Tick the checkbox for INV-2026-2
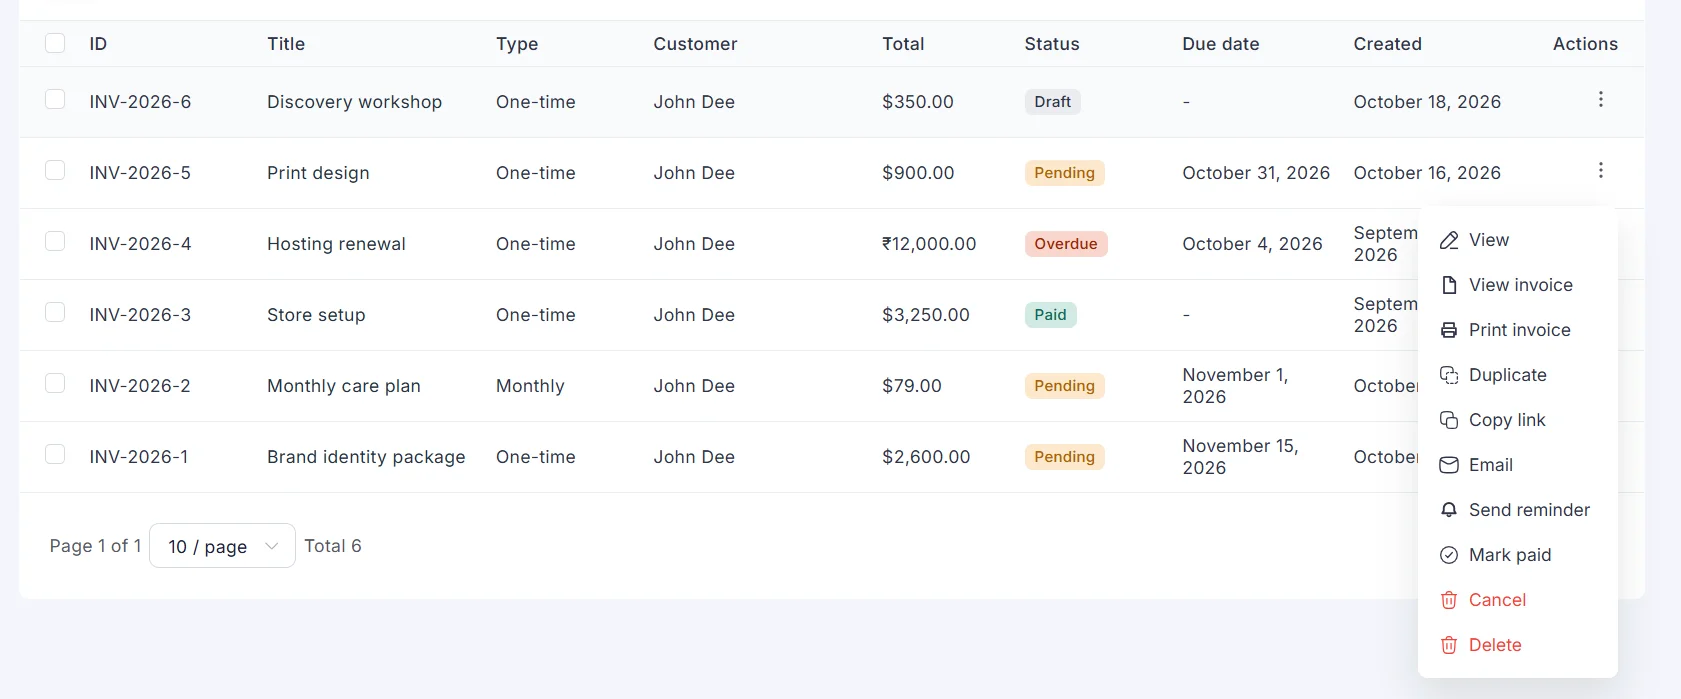1681x699 pixels. tap(55, 383)
